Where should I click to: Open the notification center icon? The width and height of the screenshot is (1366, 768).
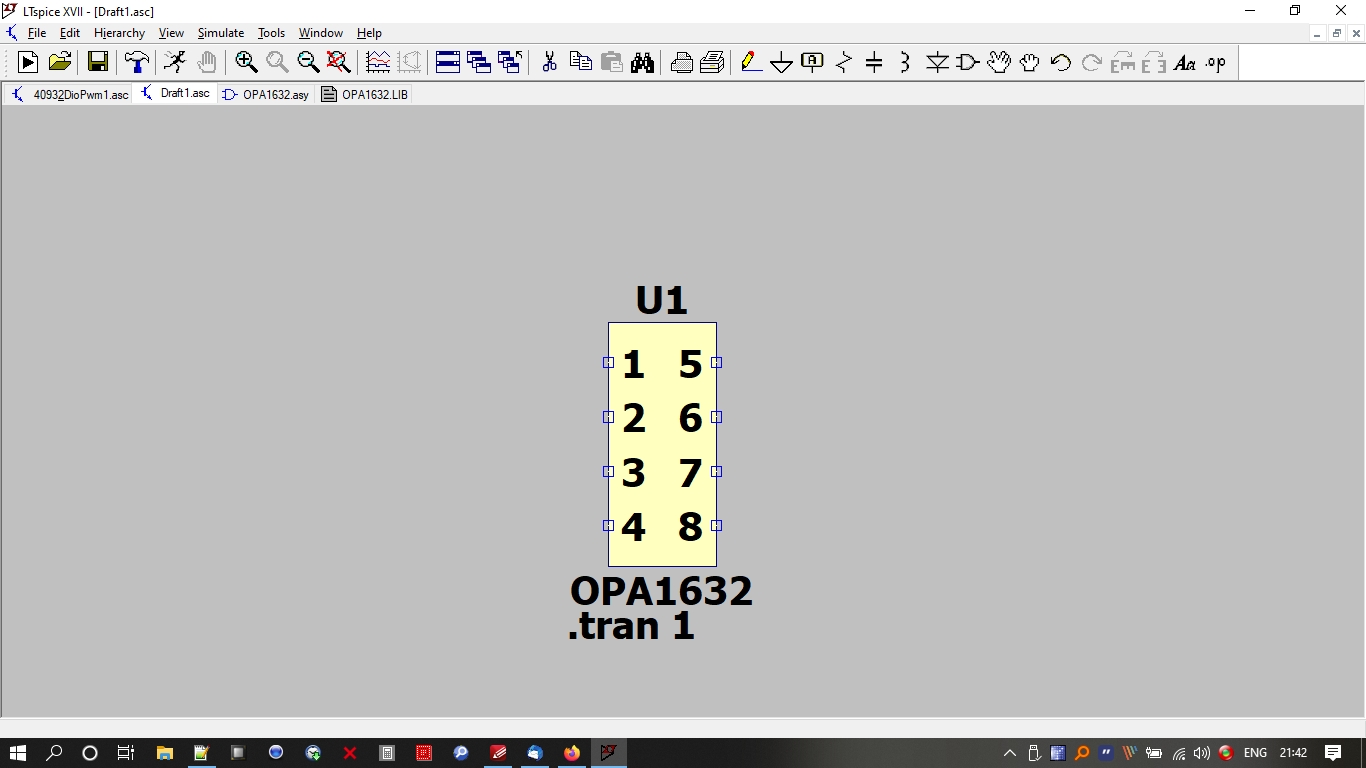pyautogui.click(x=1333, y=753)
